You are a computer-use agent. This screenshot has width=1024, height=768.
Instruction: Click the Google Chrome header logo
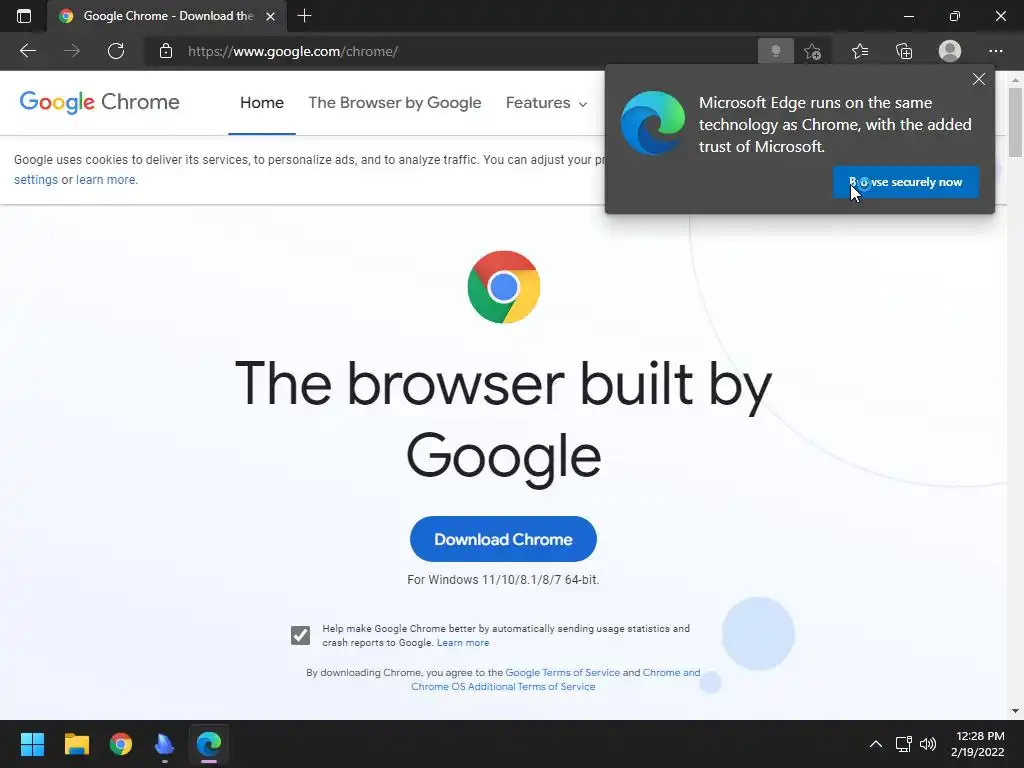99,103
